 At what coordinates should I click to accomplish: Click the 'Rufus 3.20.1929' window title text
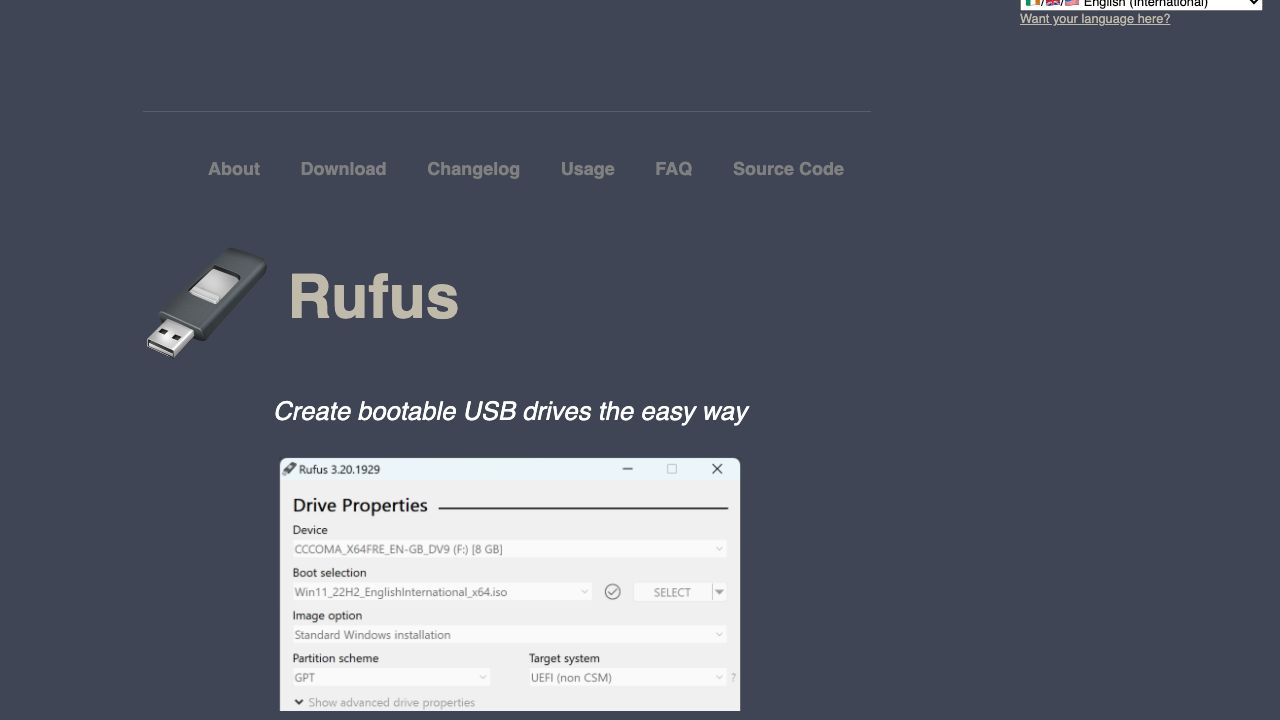[339, 469]
